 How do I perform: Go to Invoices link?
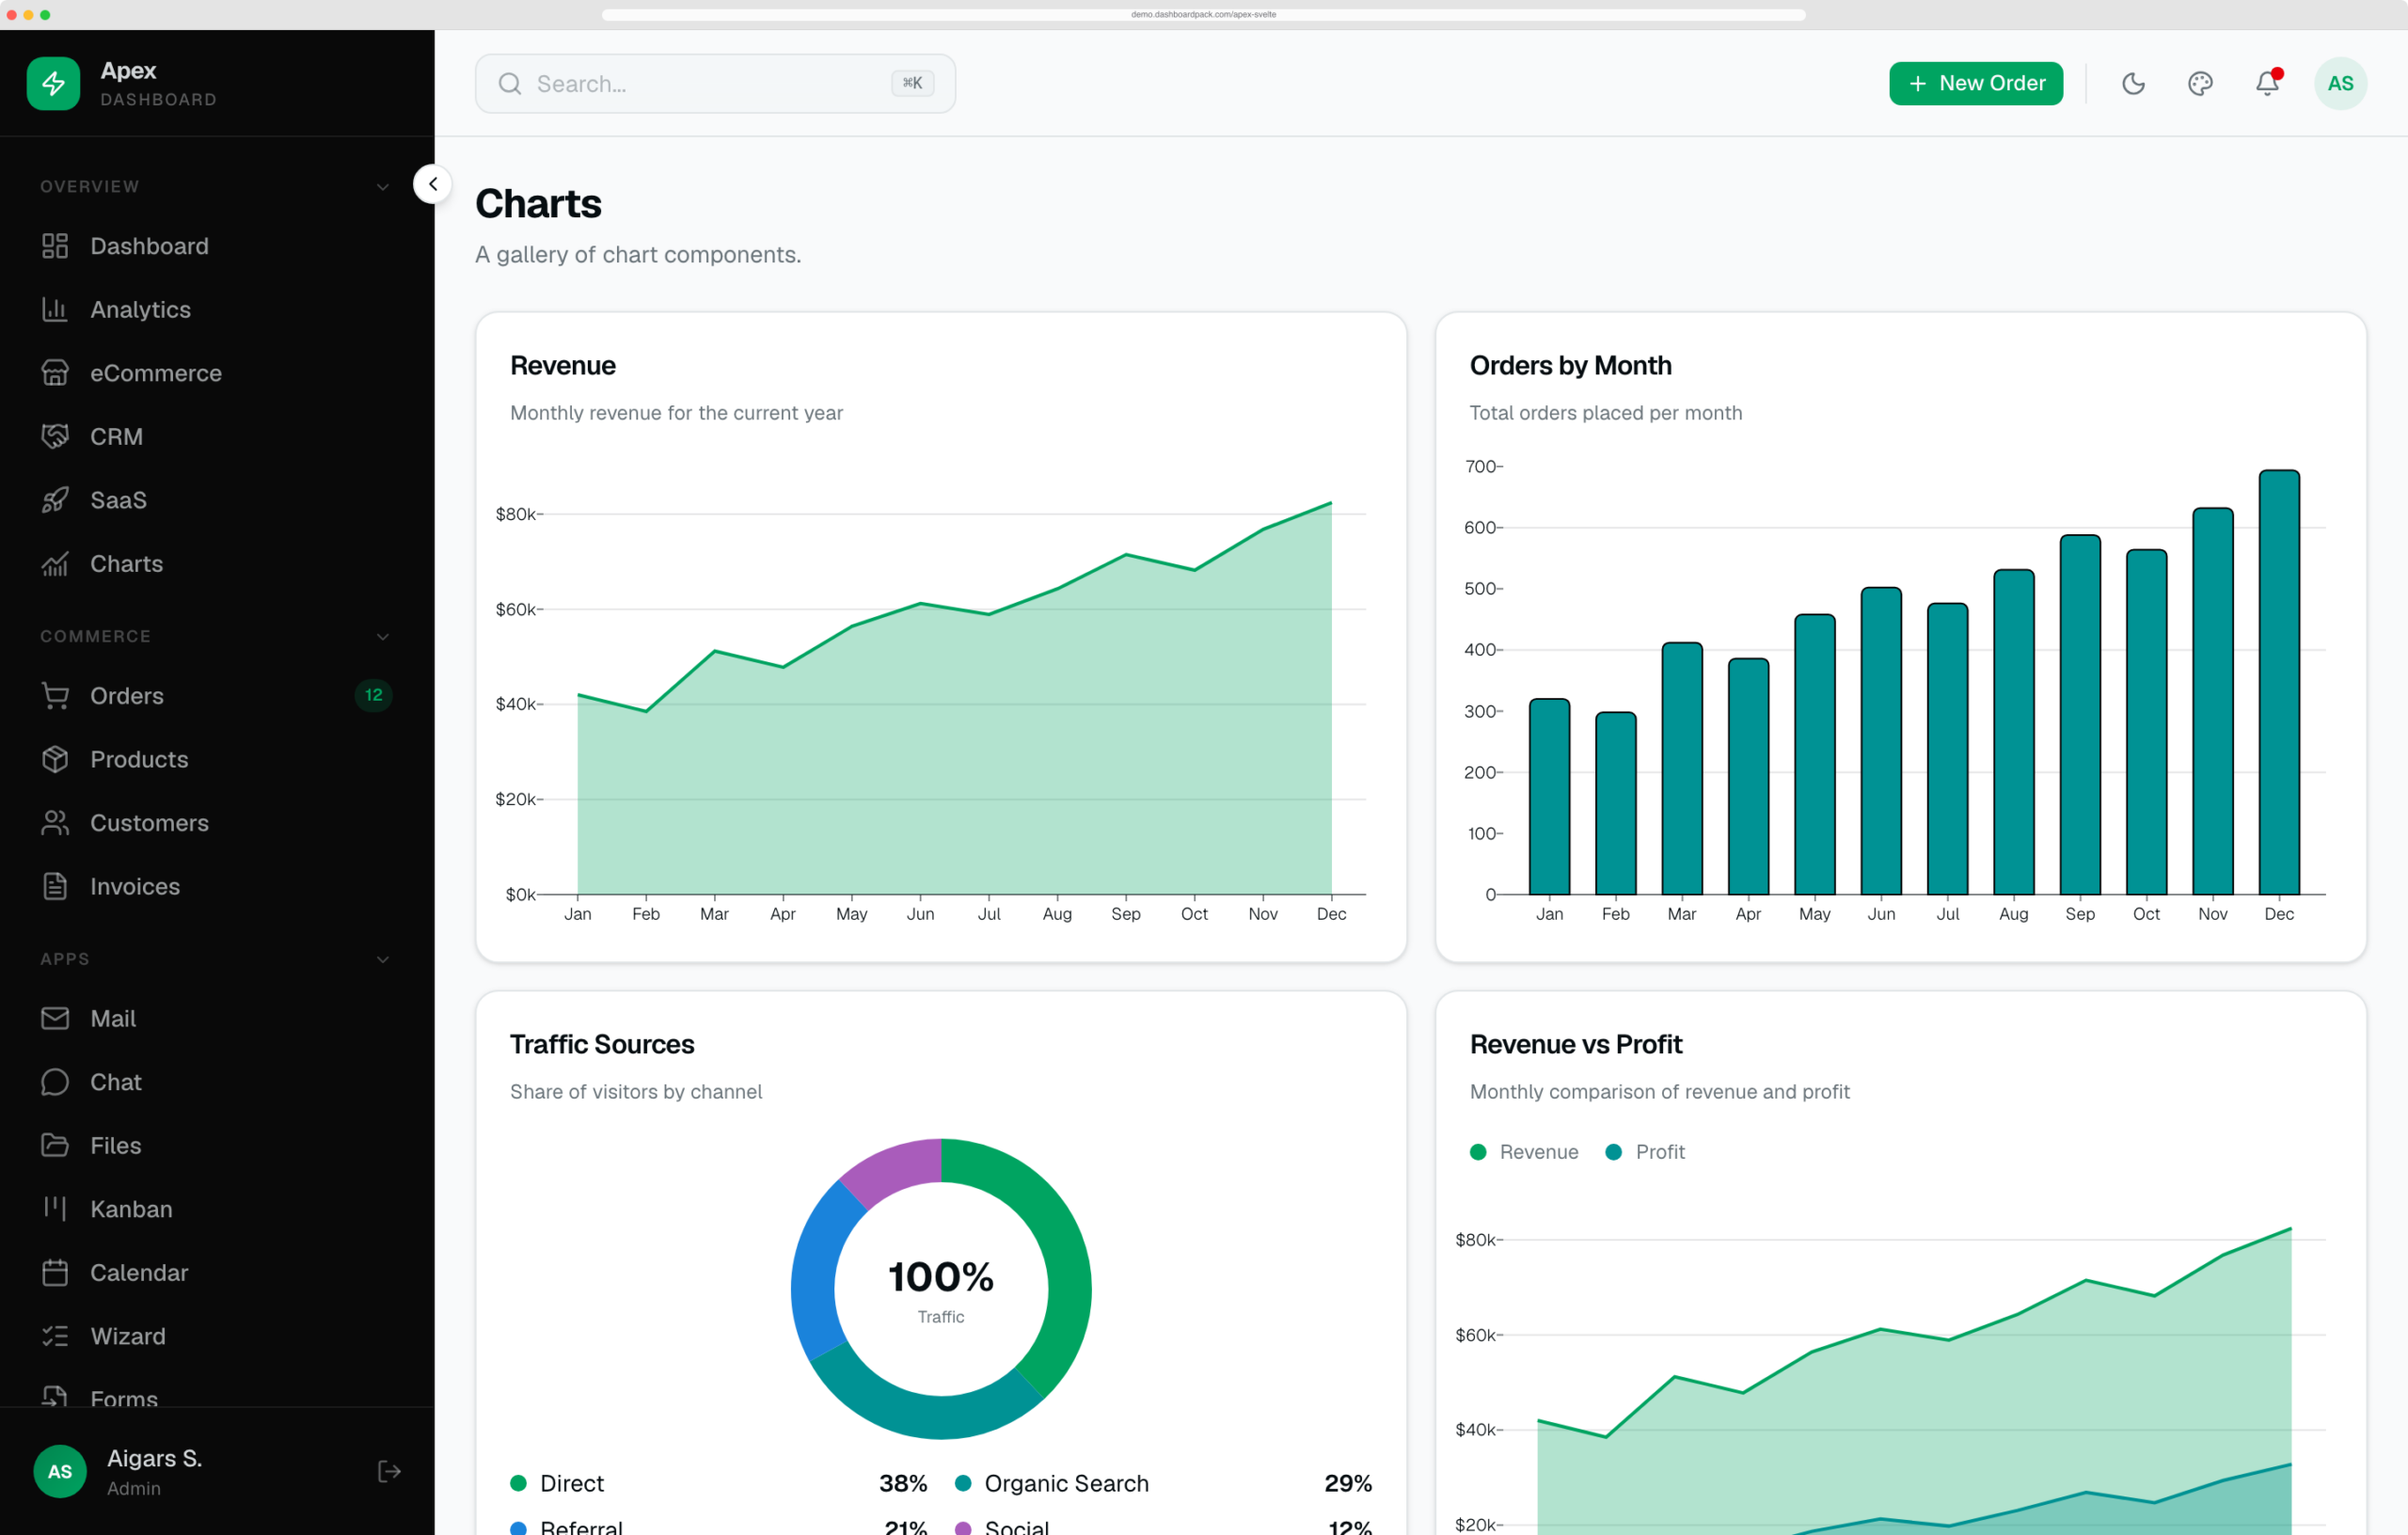[x=216, y=886]
